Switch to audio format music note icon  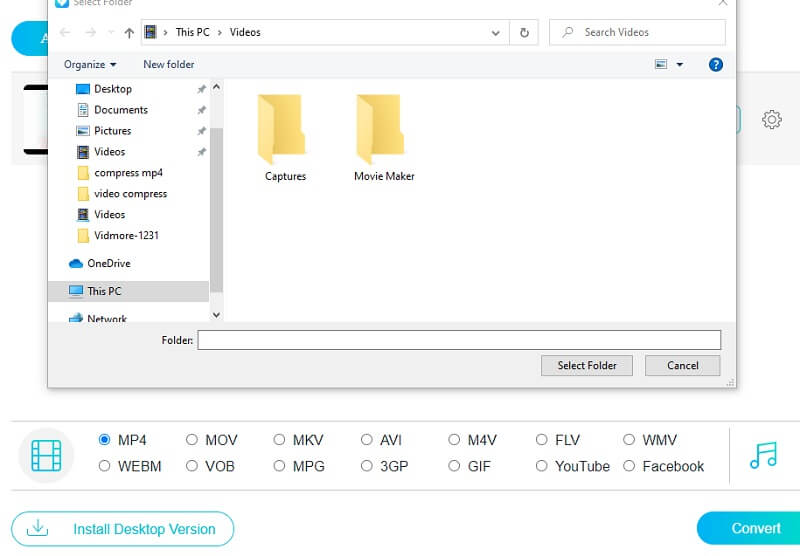pos(763,454)
